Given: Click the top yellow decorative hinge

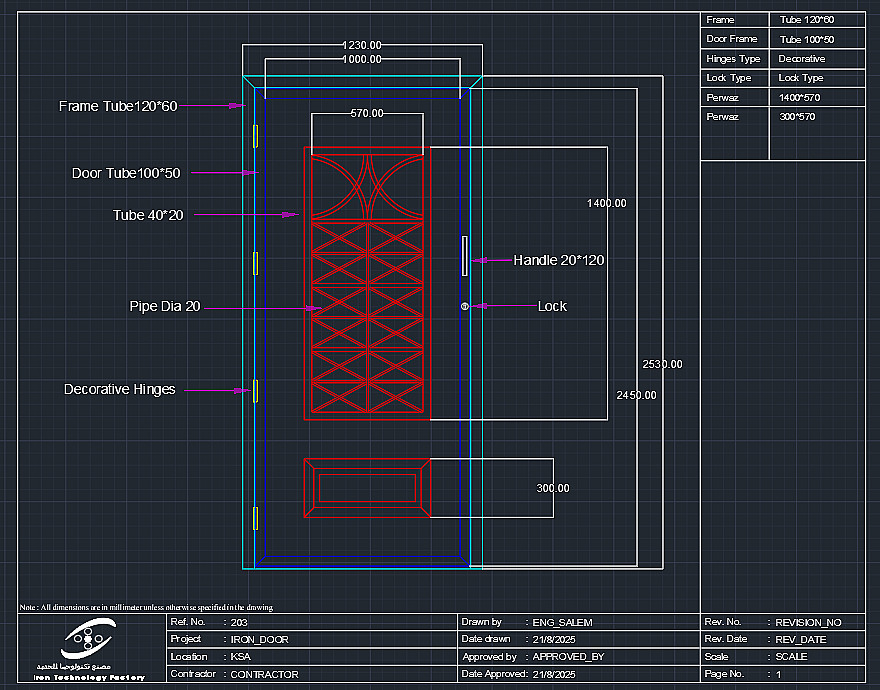Looking at the screenshot, I should tap(255, 136).
